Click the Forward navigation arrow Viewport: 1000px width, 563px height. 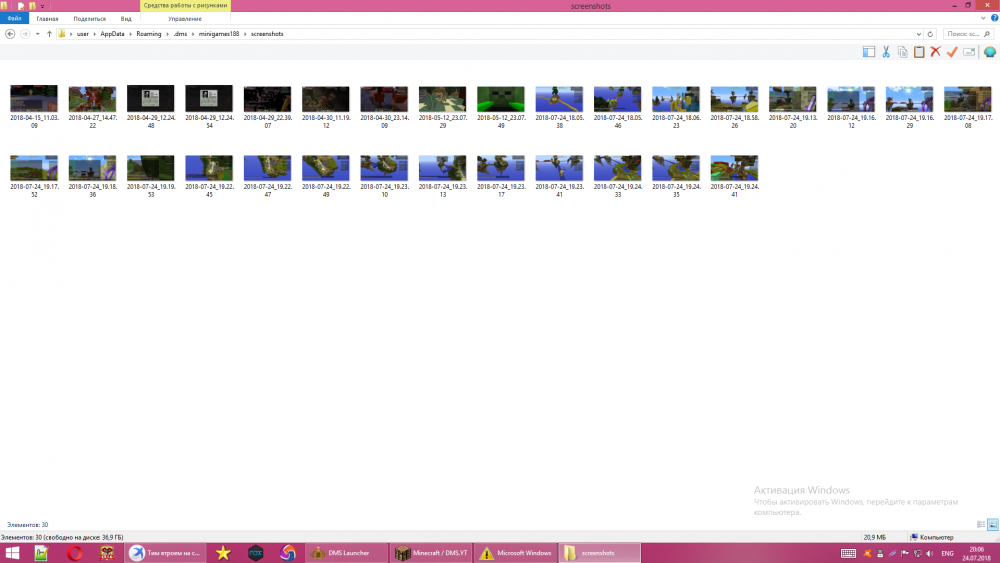(25, 34)
